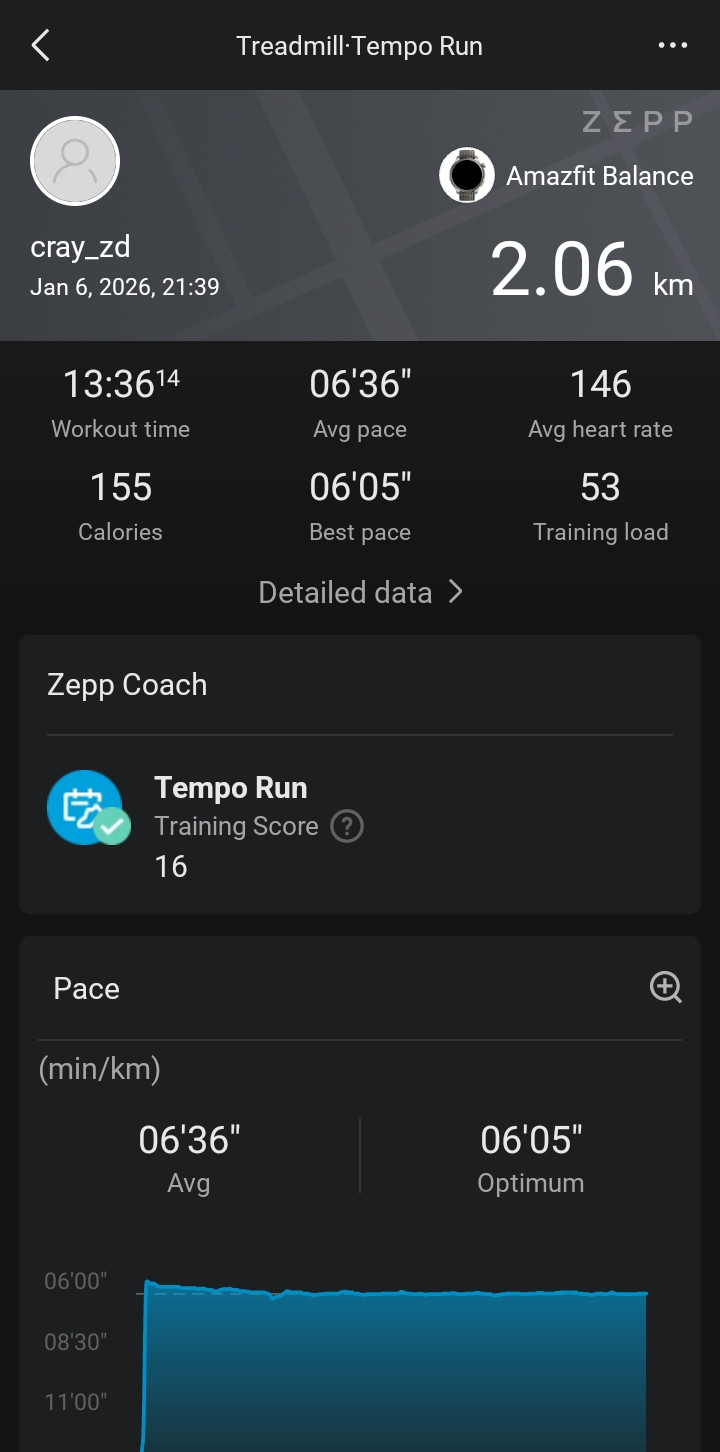Screen dimensions: 720x1452
Task: Expand Detailed data chevron
Action: (456, 592)
